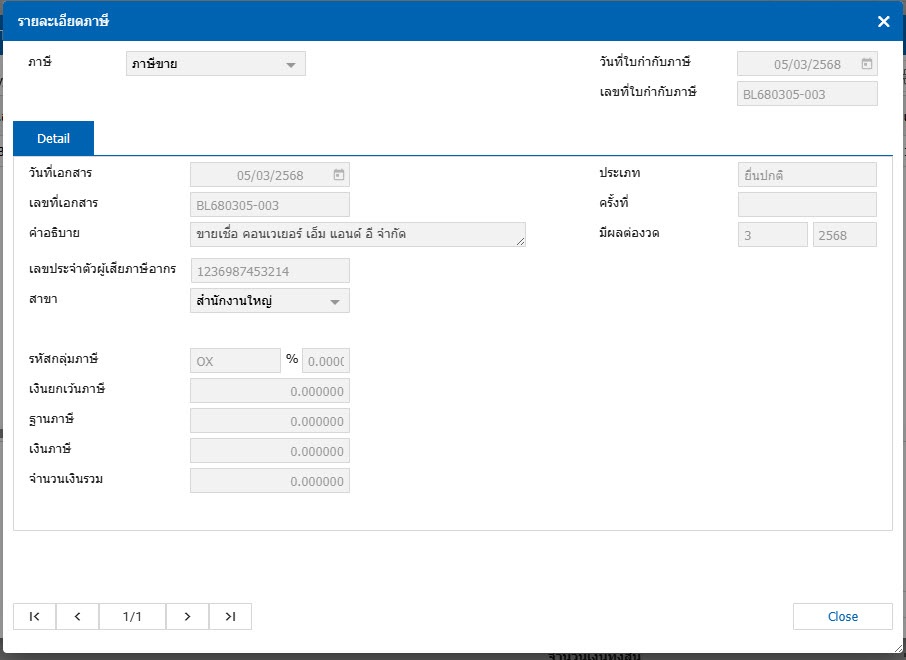Screen dimensions: 906x660
Task: Close dialog with X icon
Action: [x=883, y=21]
